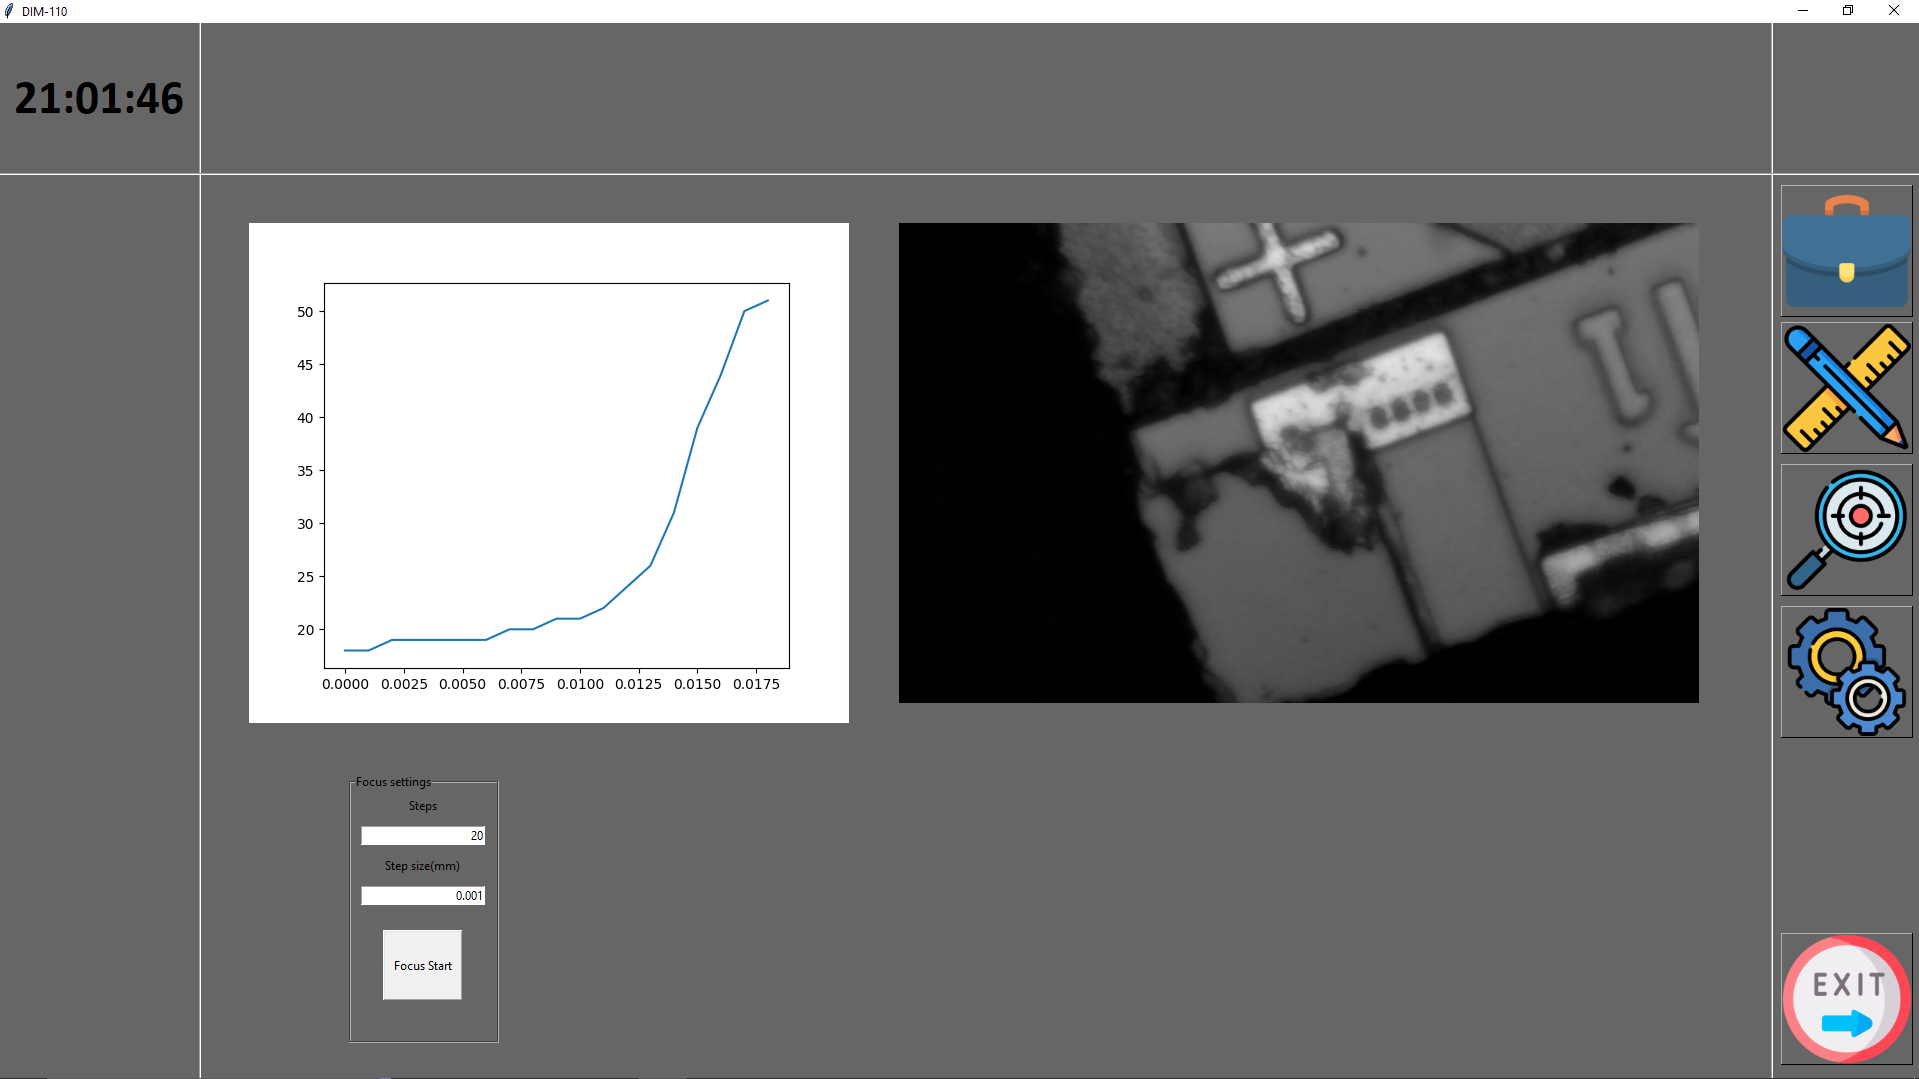This screenshot has height=1079, width=1919.
Task: Click the 'Steps' label
Action: [x=423, y=806]
